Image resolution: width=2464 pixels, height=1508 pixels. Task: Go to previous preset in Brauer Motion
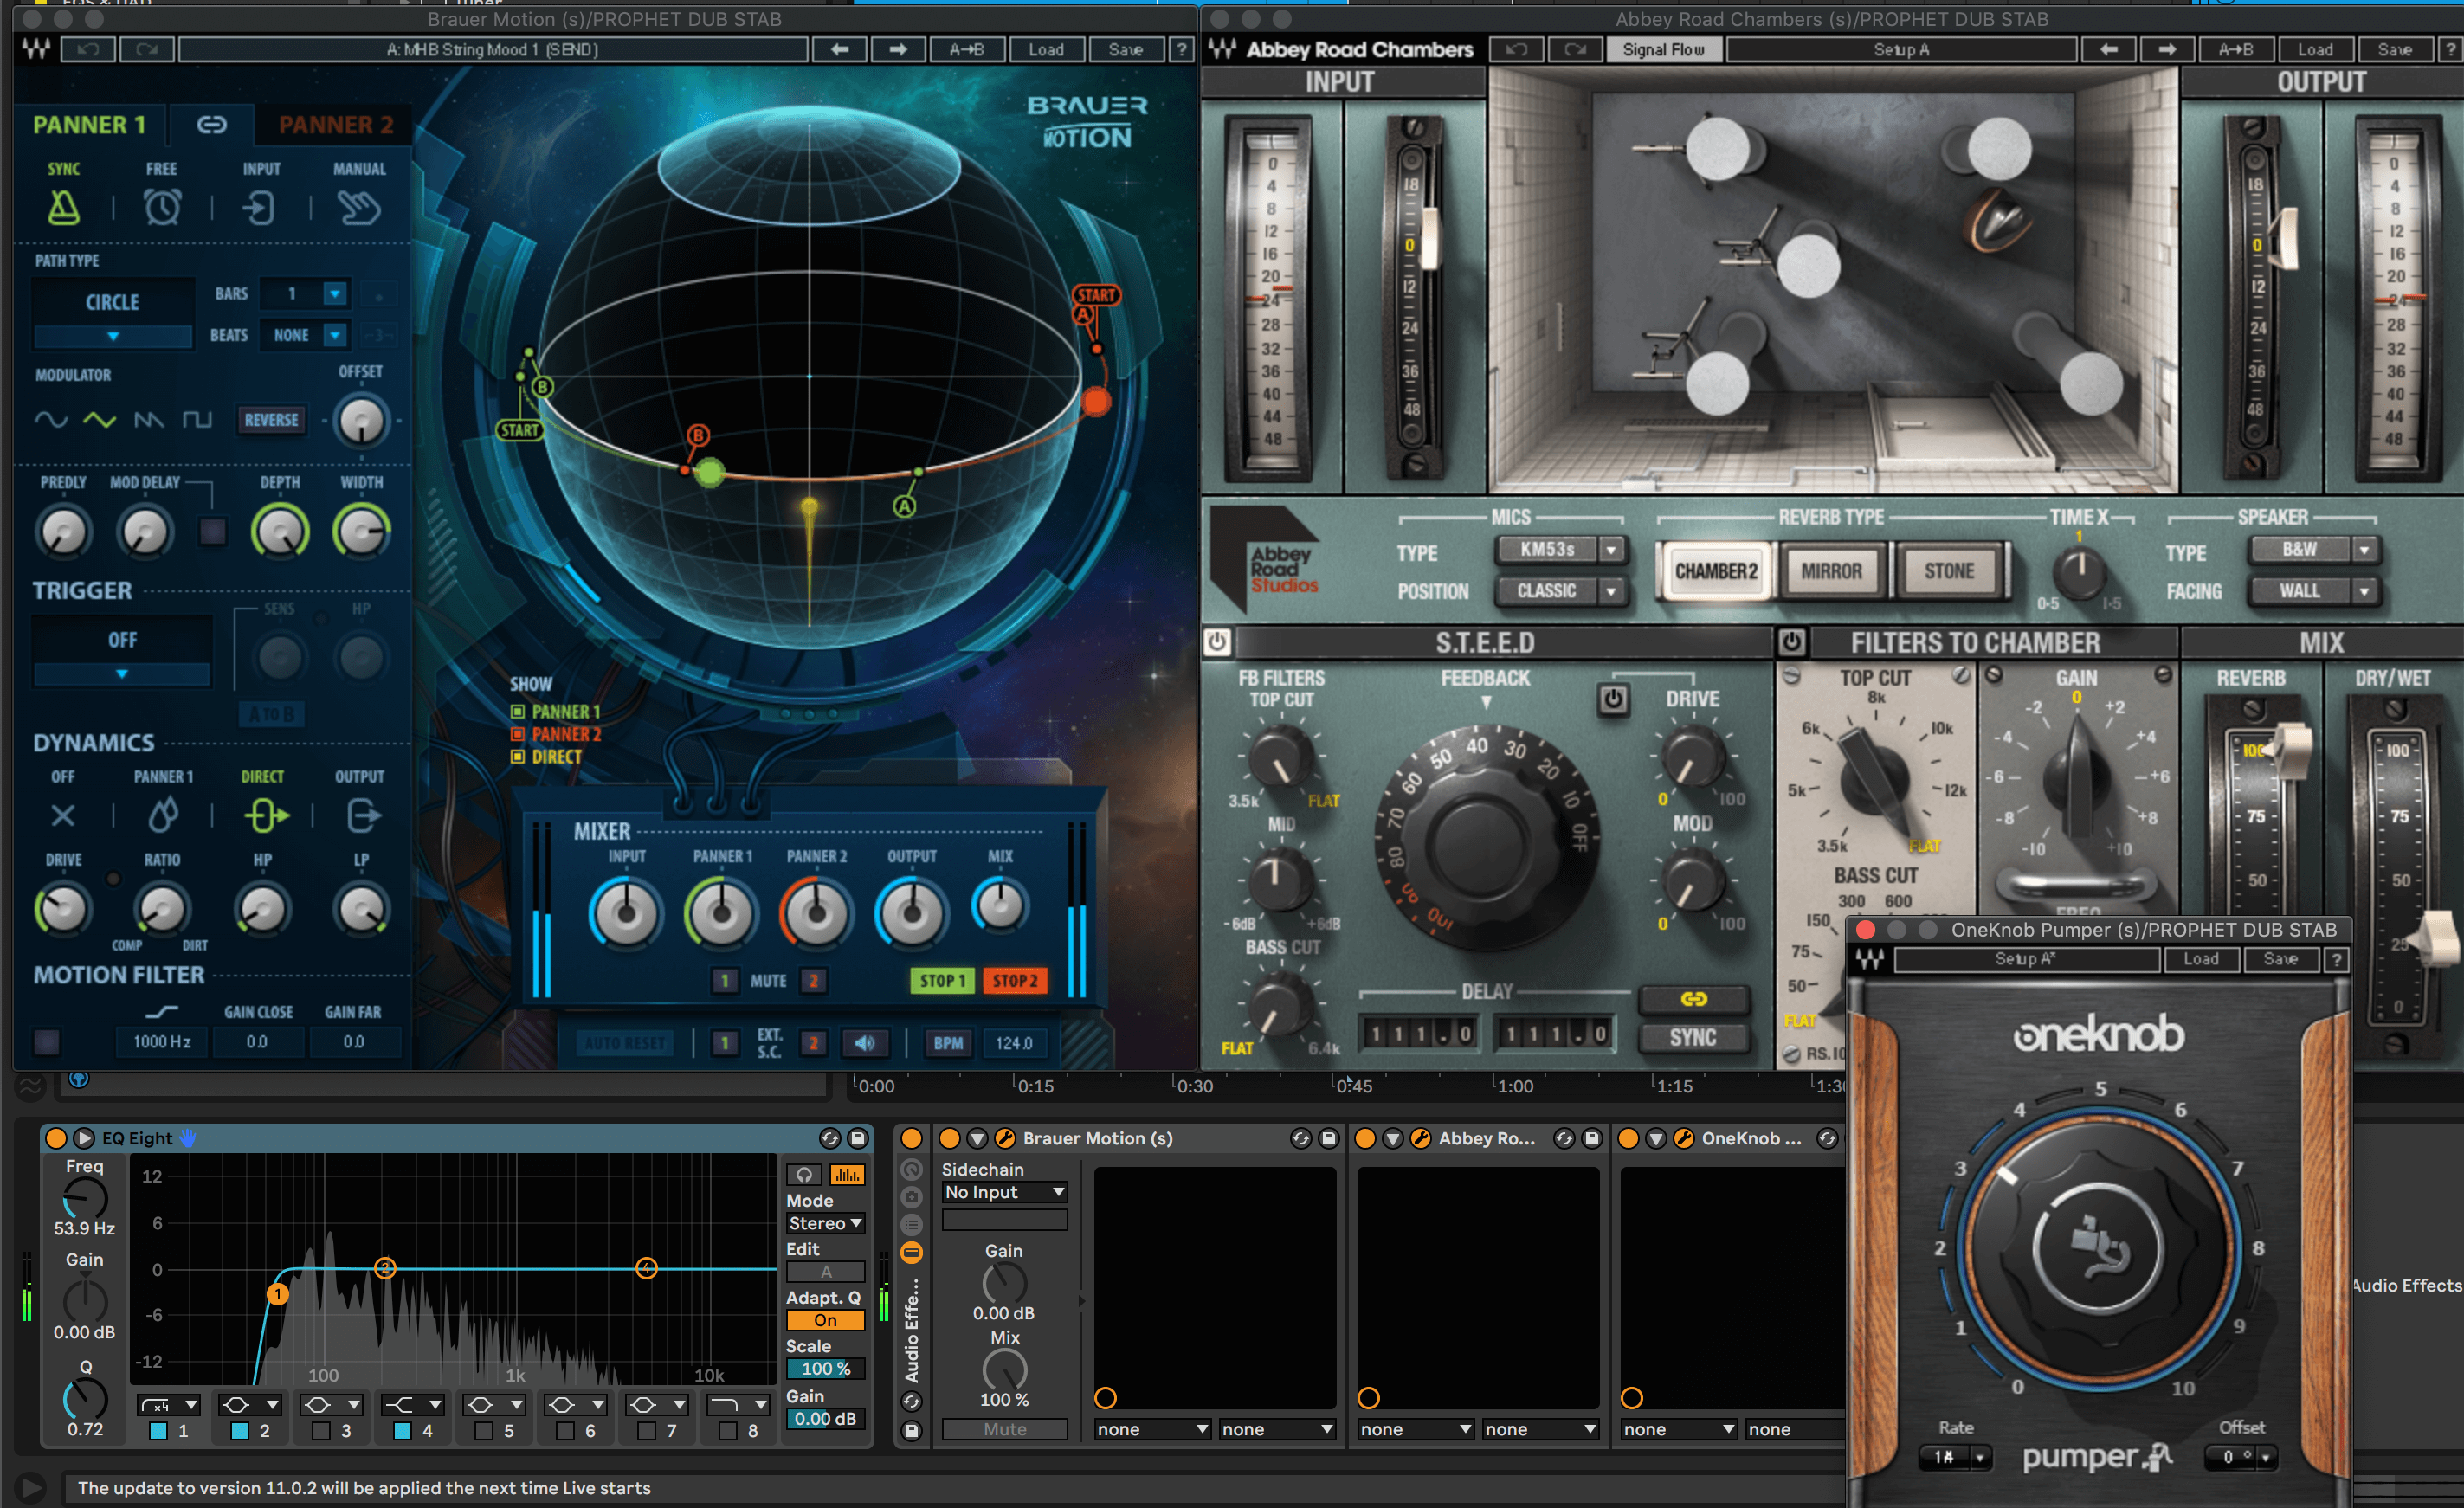[839, 49]
